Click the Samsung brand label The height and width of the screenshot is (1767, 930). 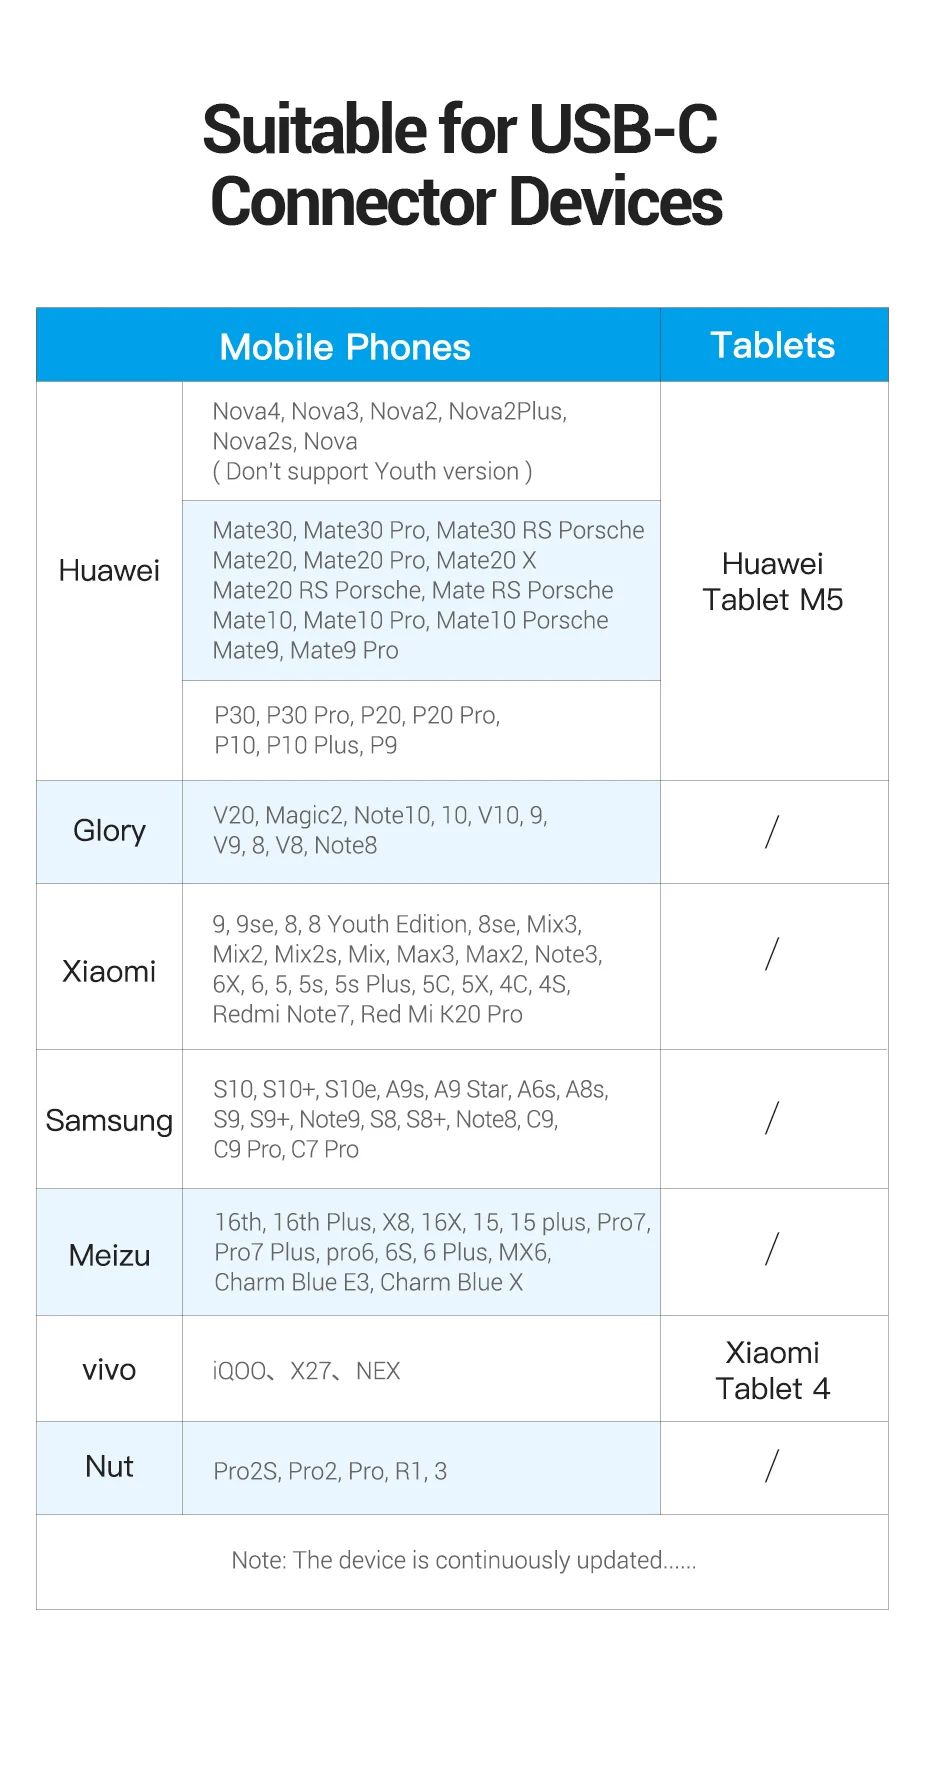[x=109, y=1120]
